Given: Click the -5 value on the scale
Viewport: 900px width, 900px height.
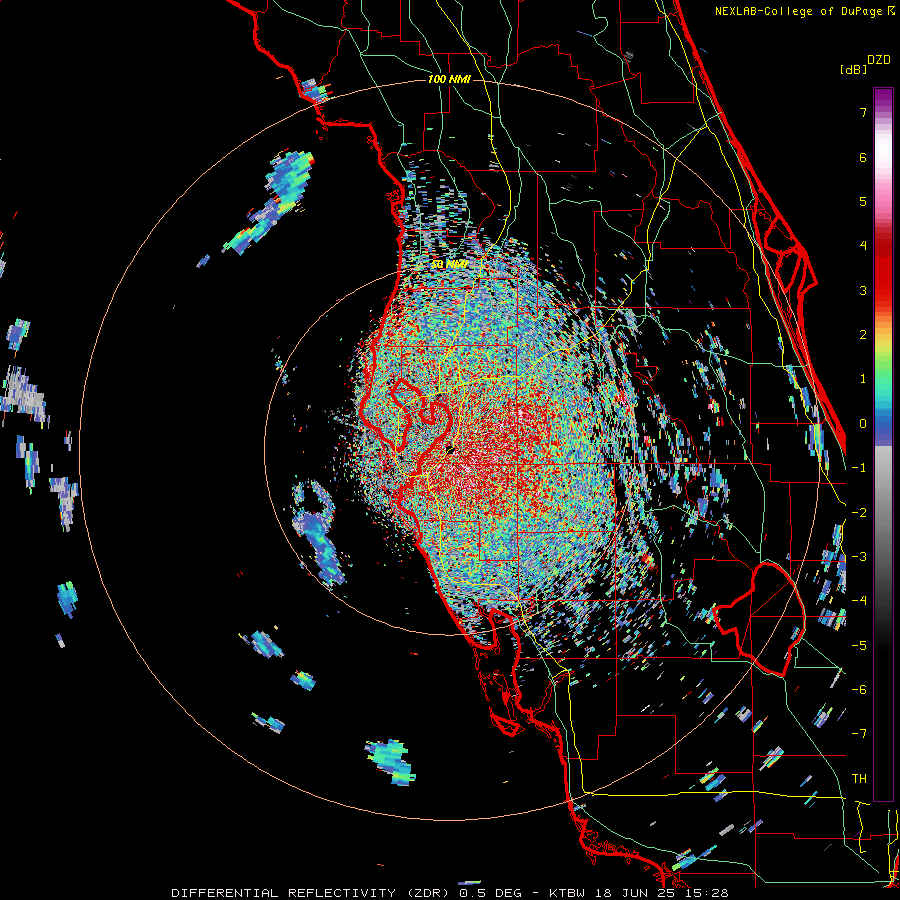Looking at the screenshot, I should click(x=859, y=646).
